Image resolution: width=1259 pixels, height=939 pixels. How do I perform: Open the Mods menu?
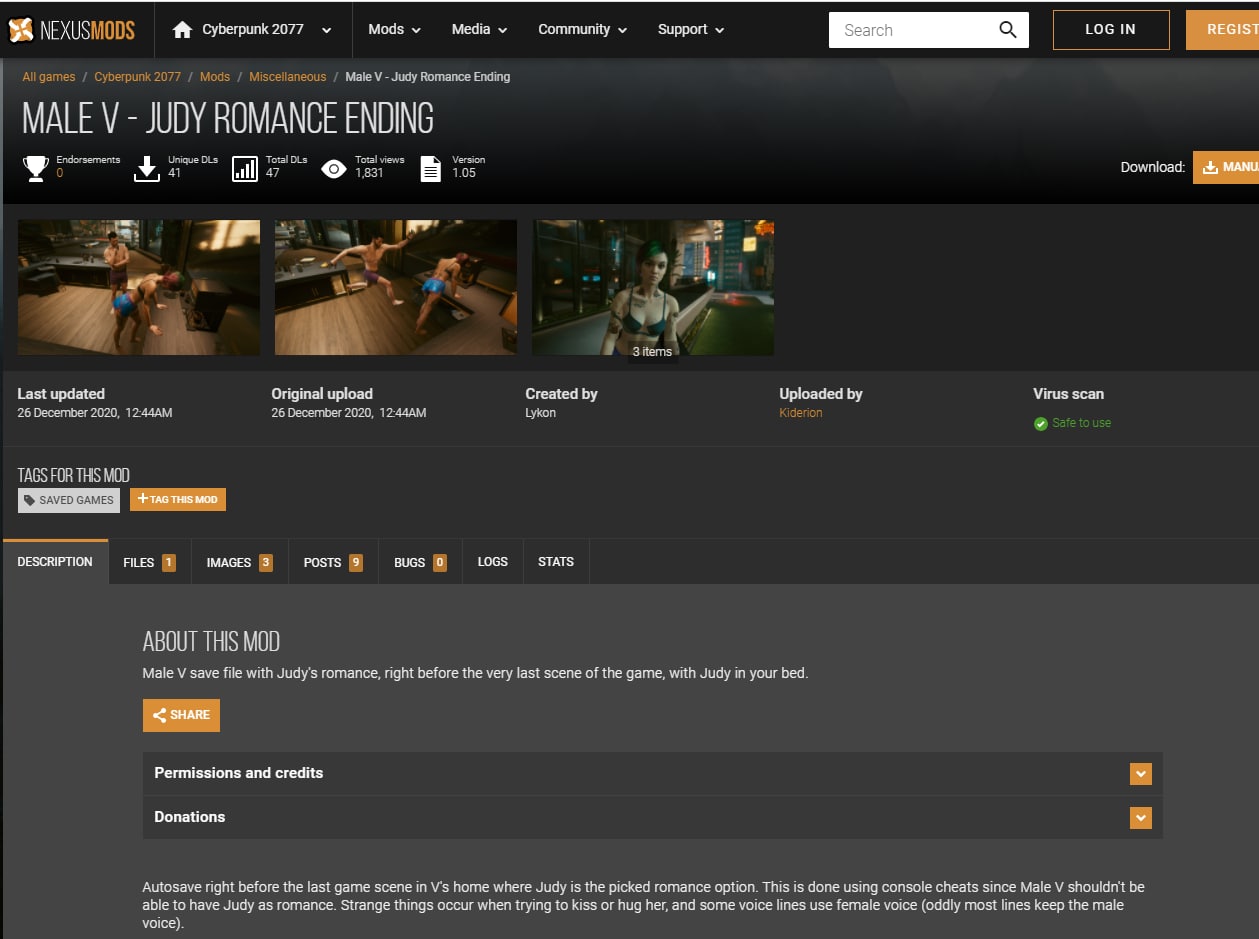(394, 30)
